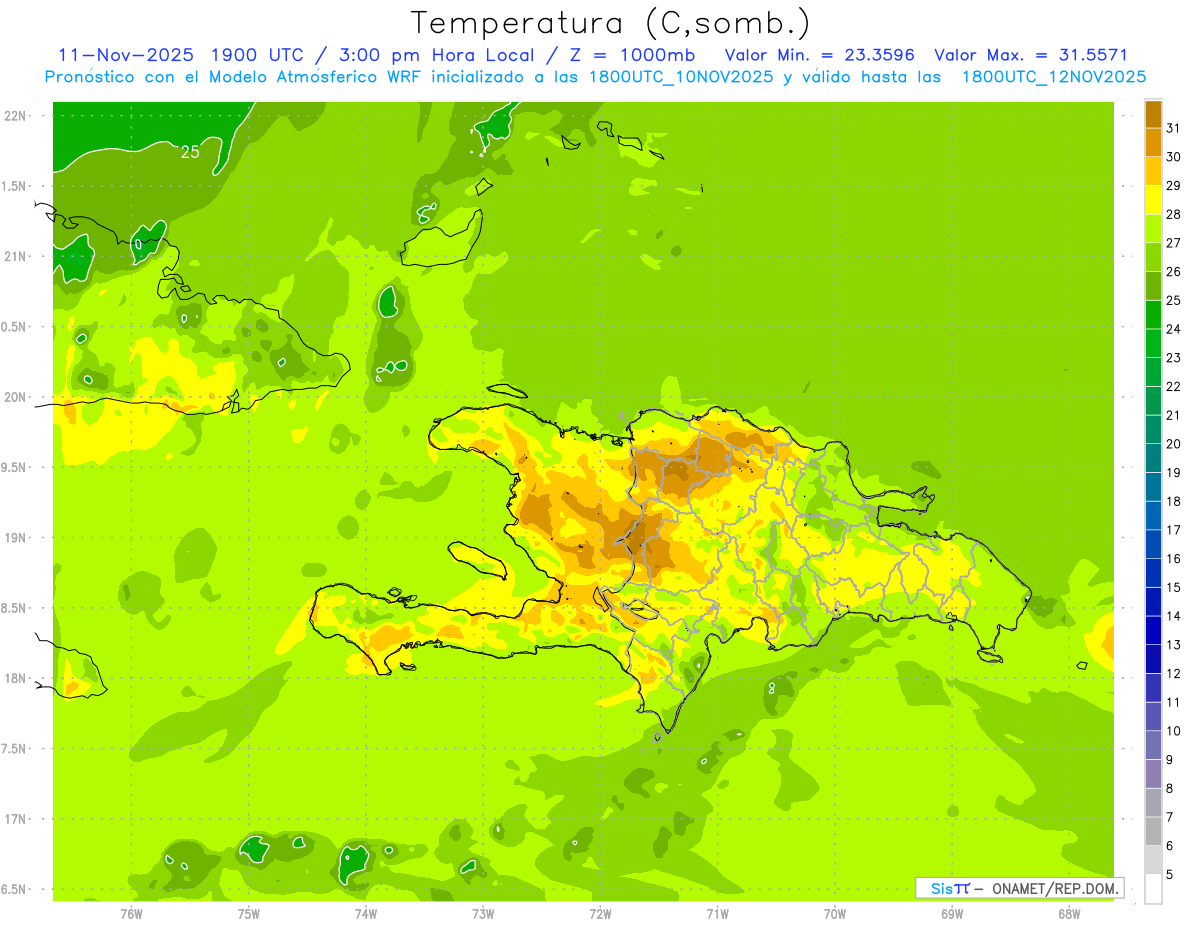This screenshot has height=927, width=1200.
Task: Select the legend color band between 8 and 9
Action: pyautogui.click(x=1153, y=774)
